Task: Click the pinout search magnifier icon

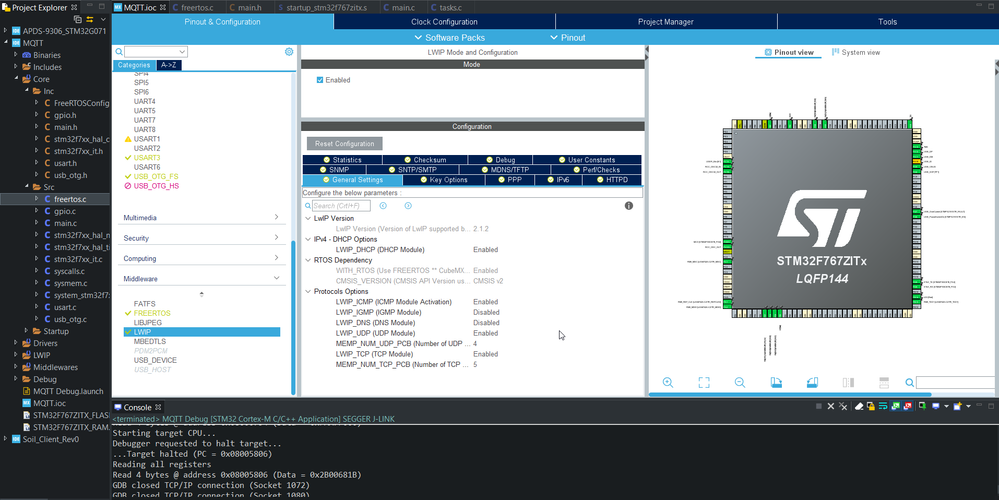Action: [x=910, y=382]
